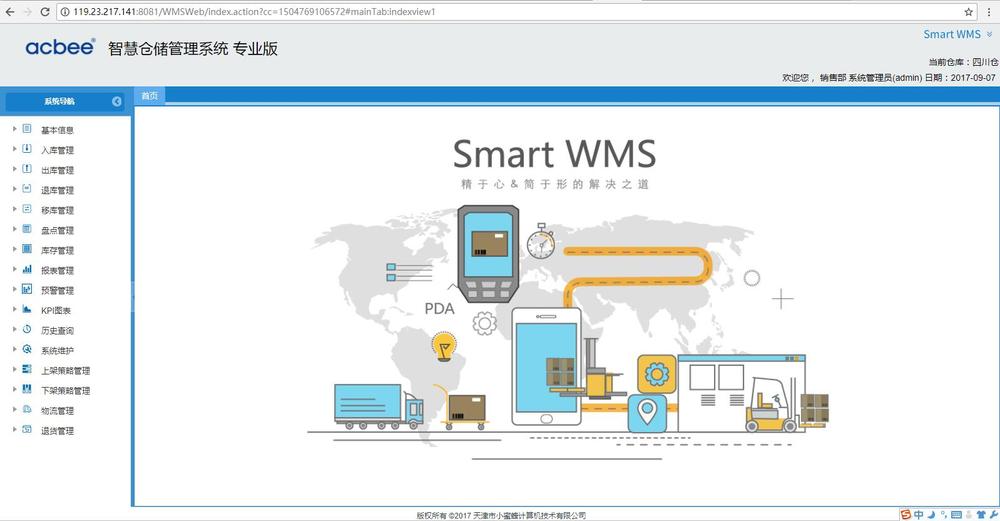1000x521 pixels.
Task: Select 上架策略管理 in the navigation
Action: [x=66, y=371]
